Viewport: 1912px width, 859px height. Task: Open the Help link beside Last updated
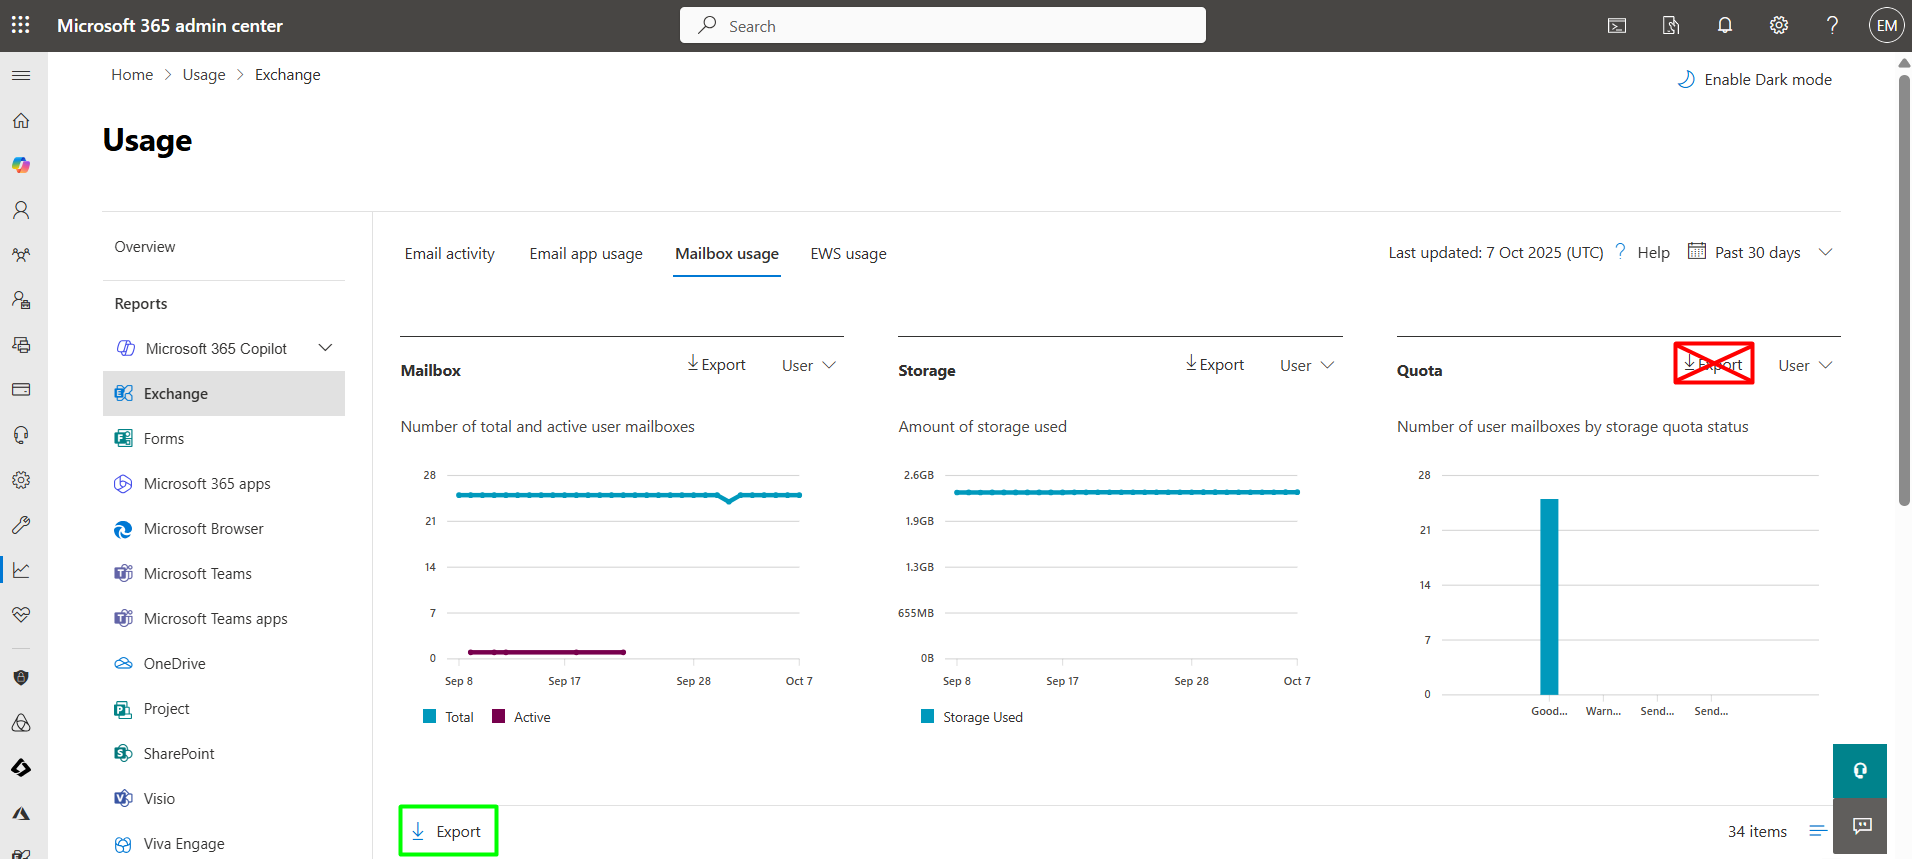[1653, 253]
